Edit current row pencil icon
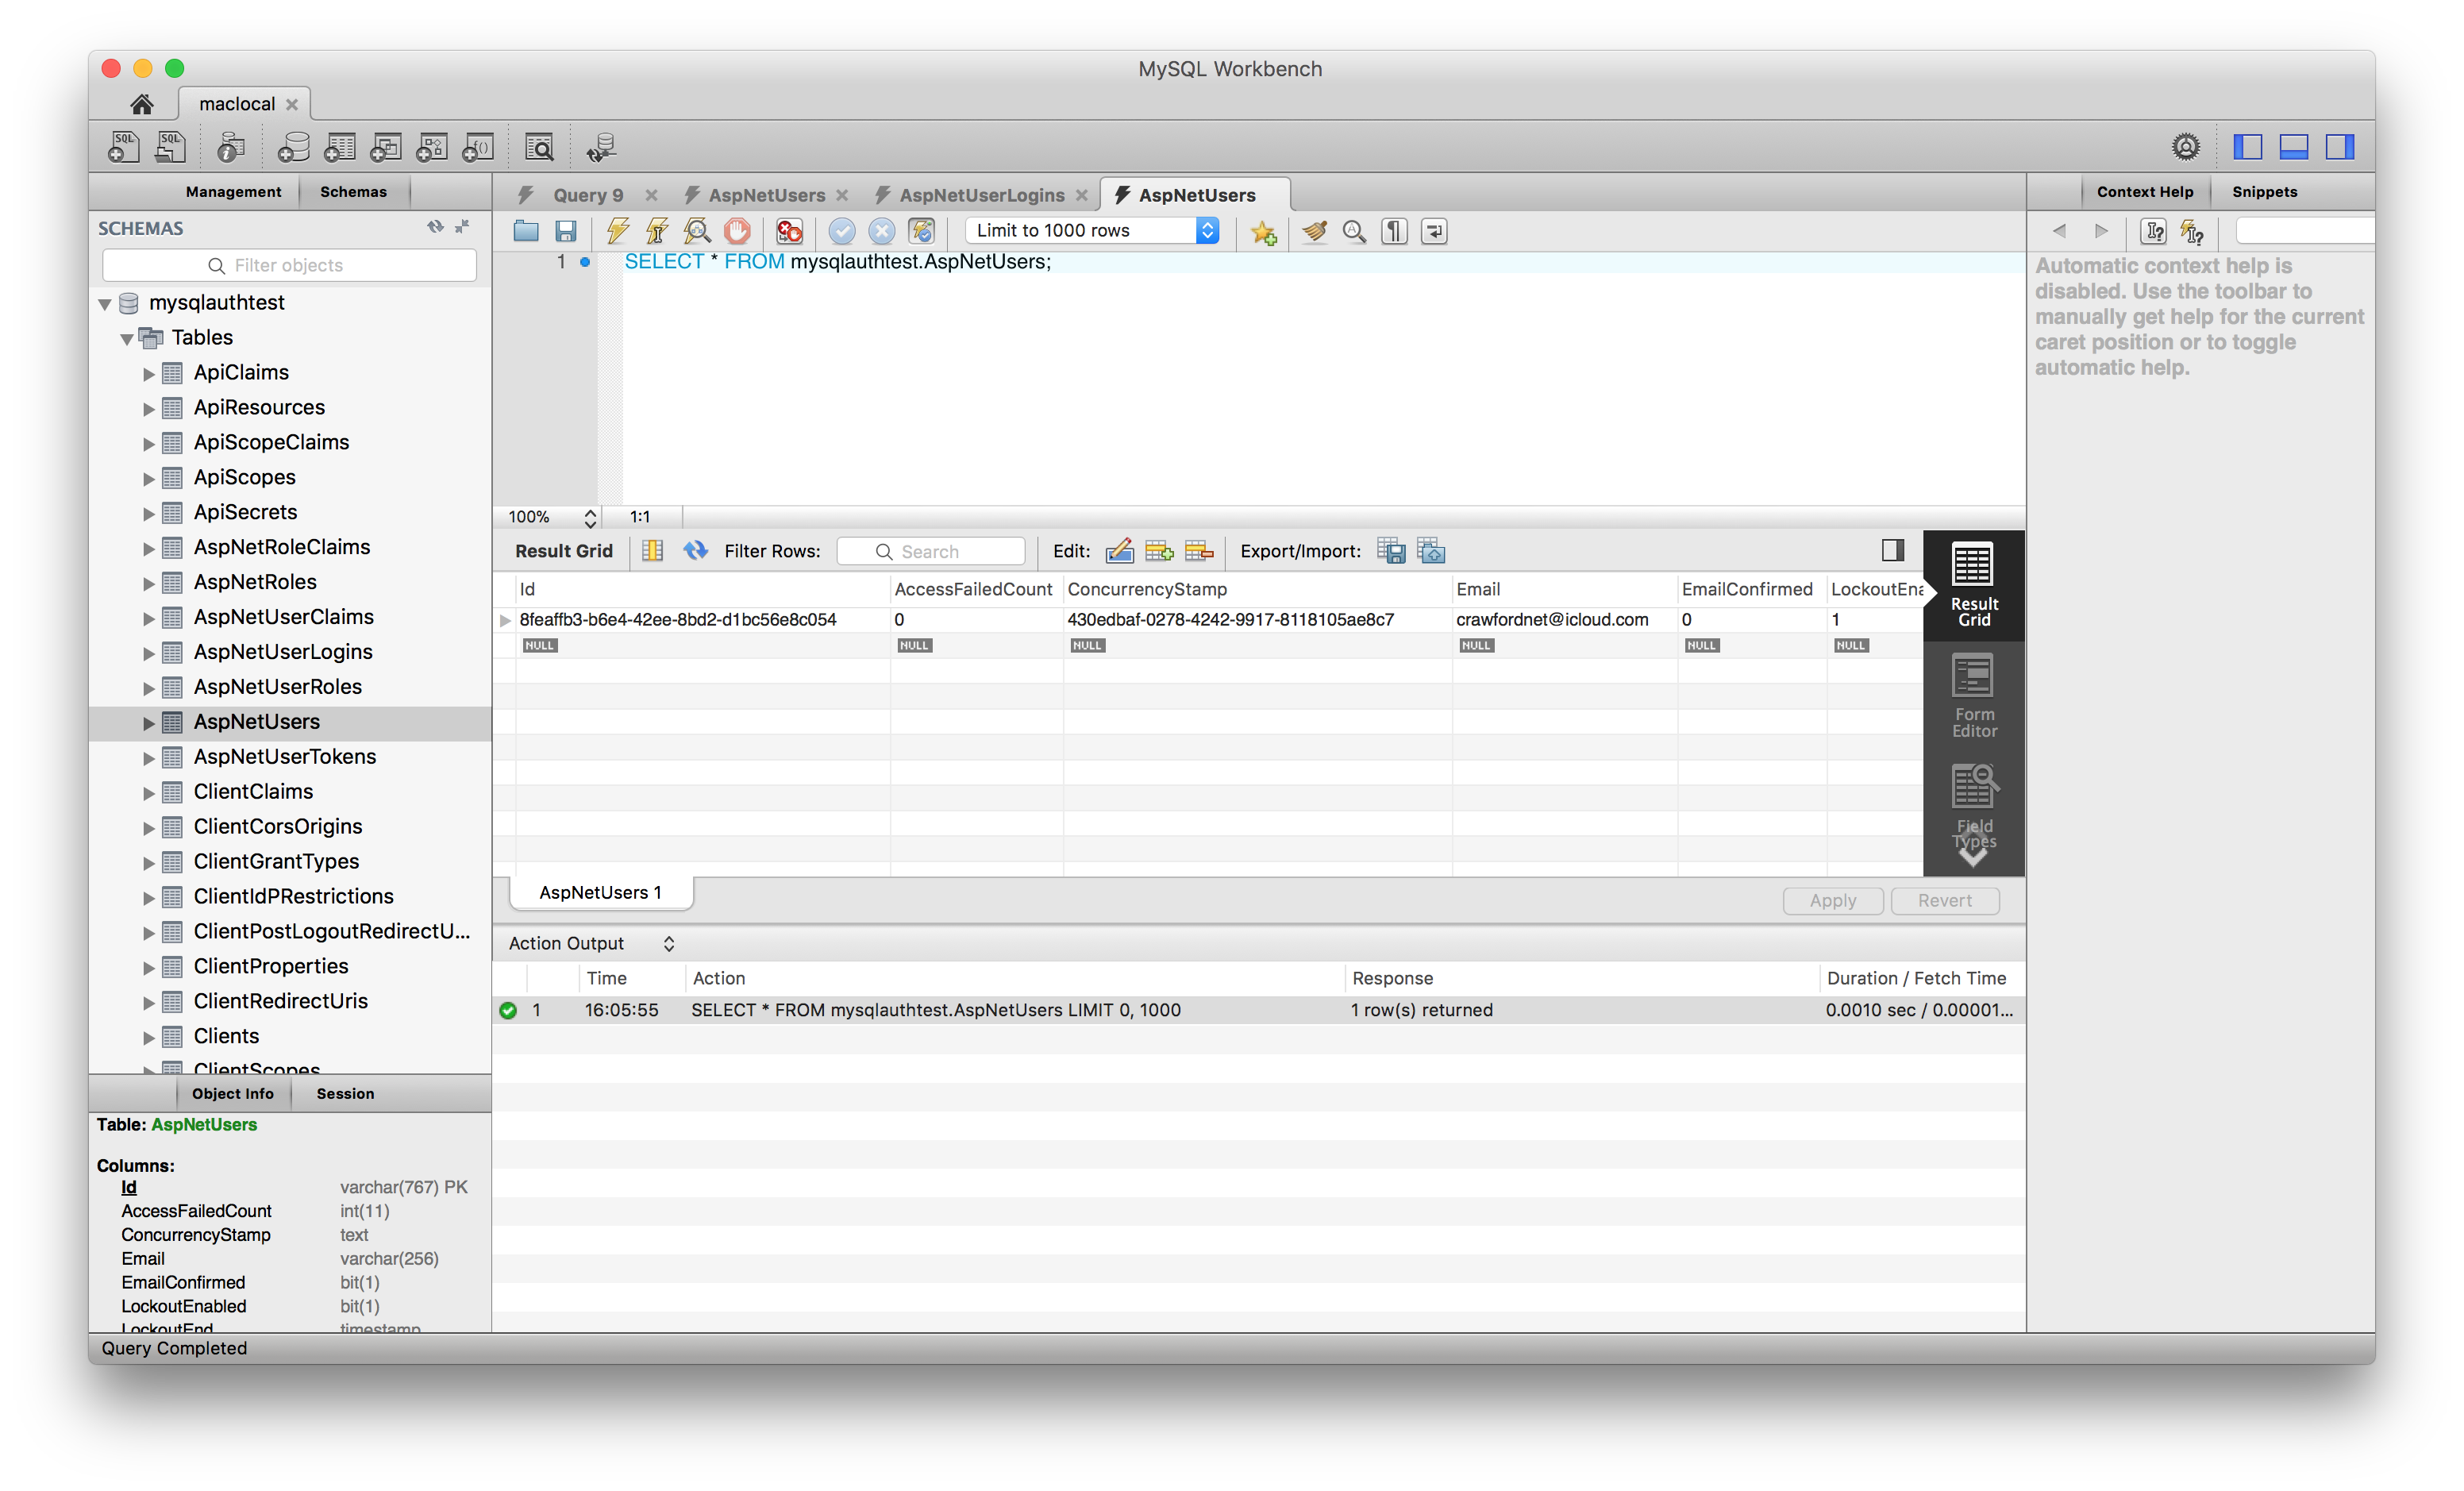The image size is (2464, 1491). point(1119,551)
